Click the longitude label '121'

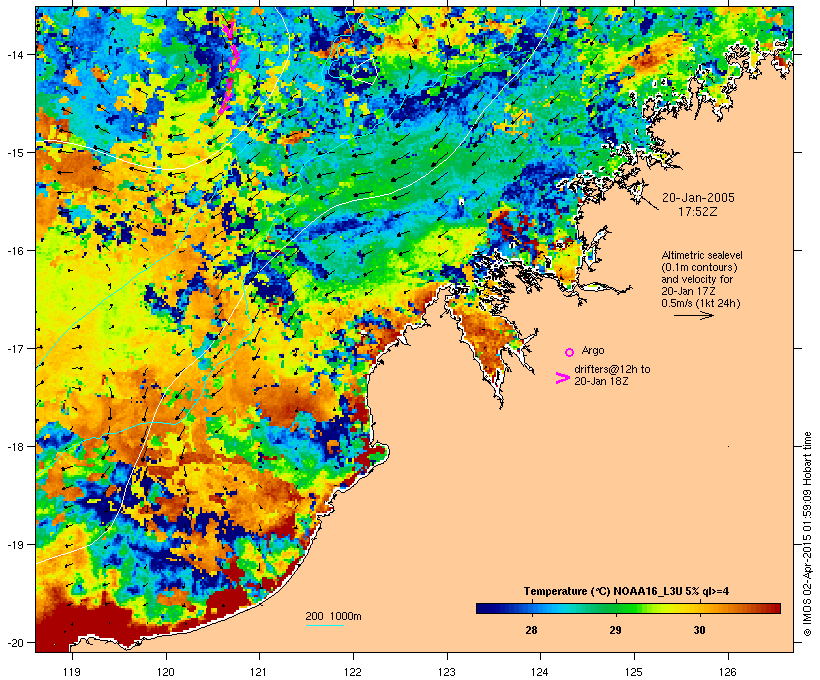tap(259, 672)
